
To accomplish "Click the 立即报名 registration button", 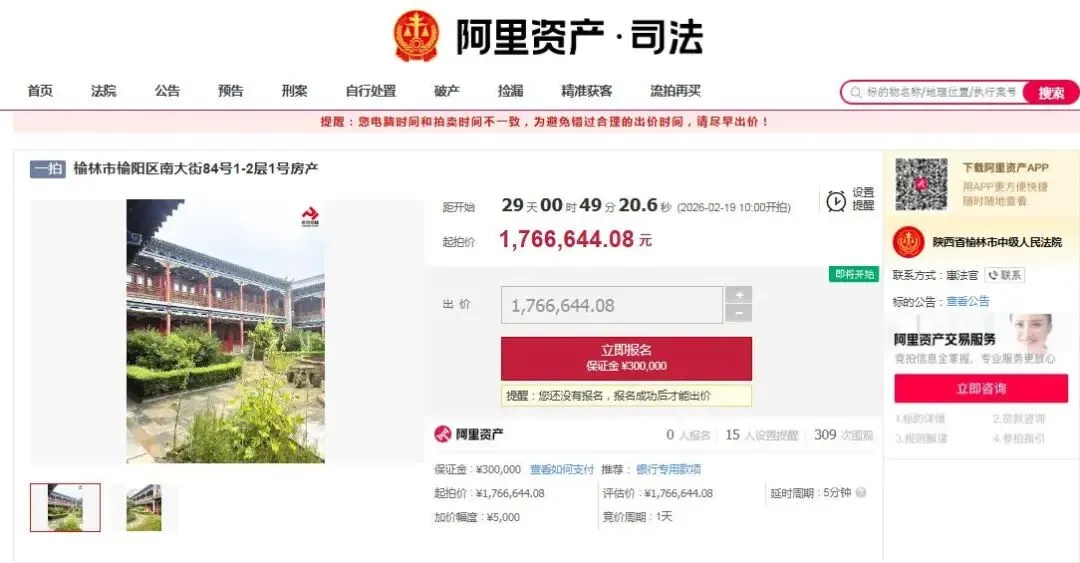I will [626, 358].
